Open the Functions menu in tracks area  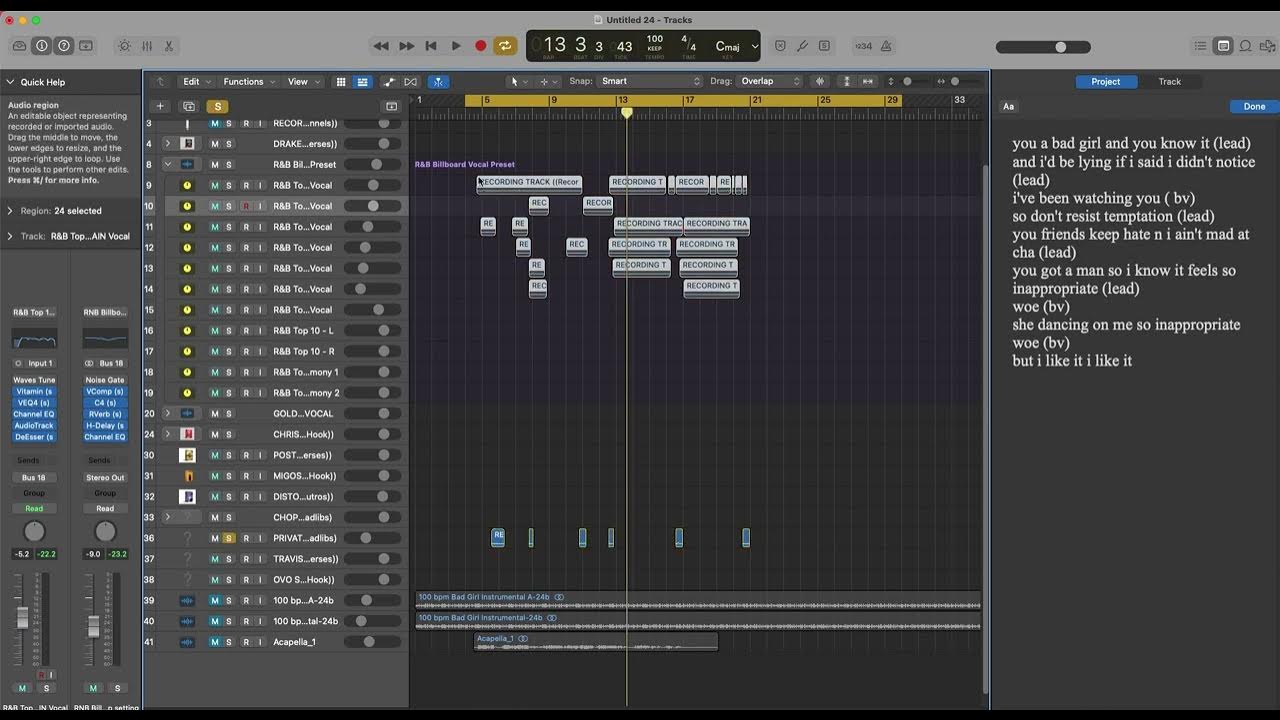(248, 82)
